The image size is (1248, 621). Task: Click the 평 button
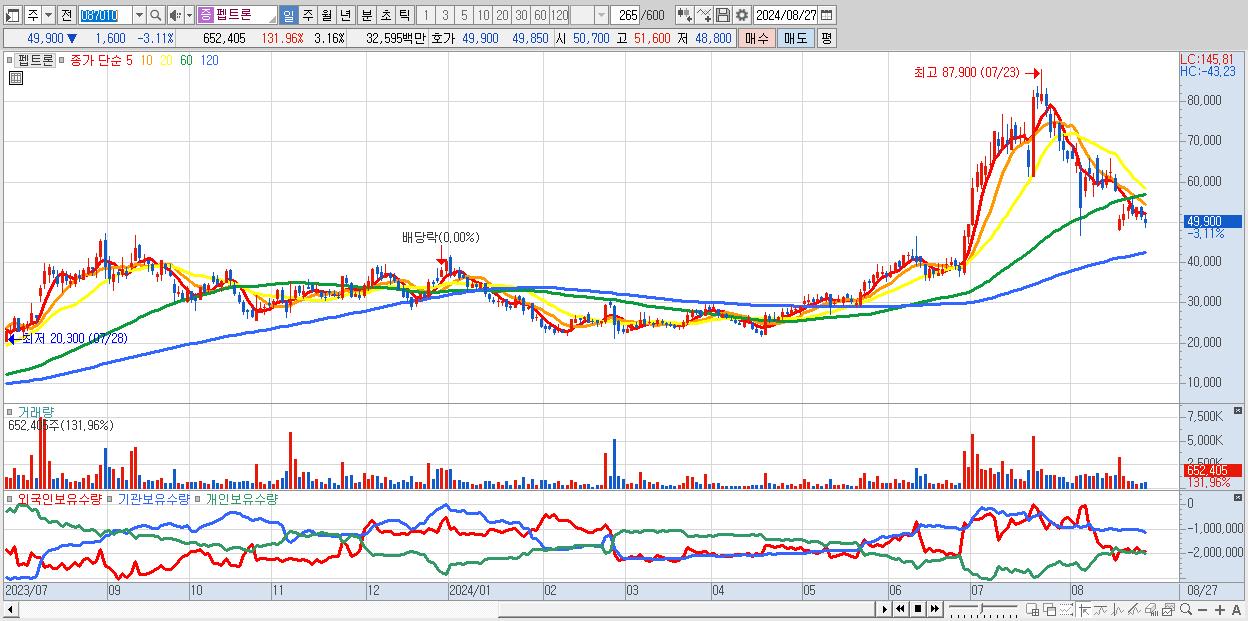point(826,38)
